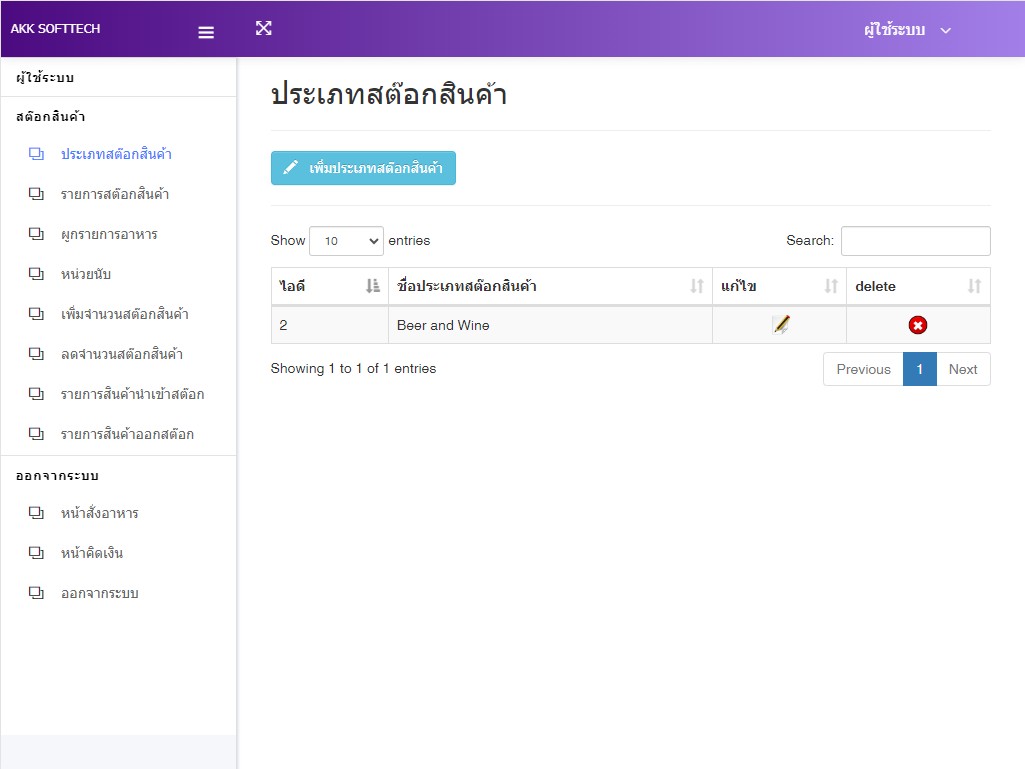
Task: Click the AKK SOFTTECH brand logo text
Action: tap(55, 29)
